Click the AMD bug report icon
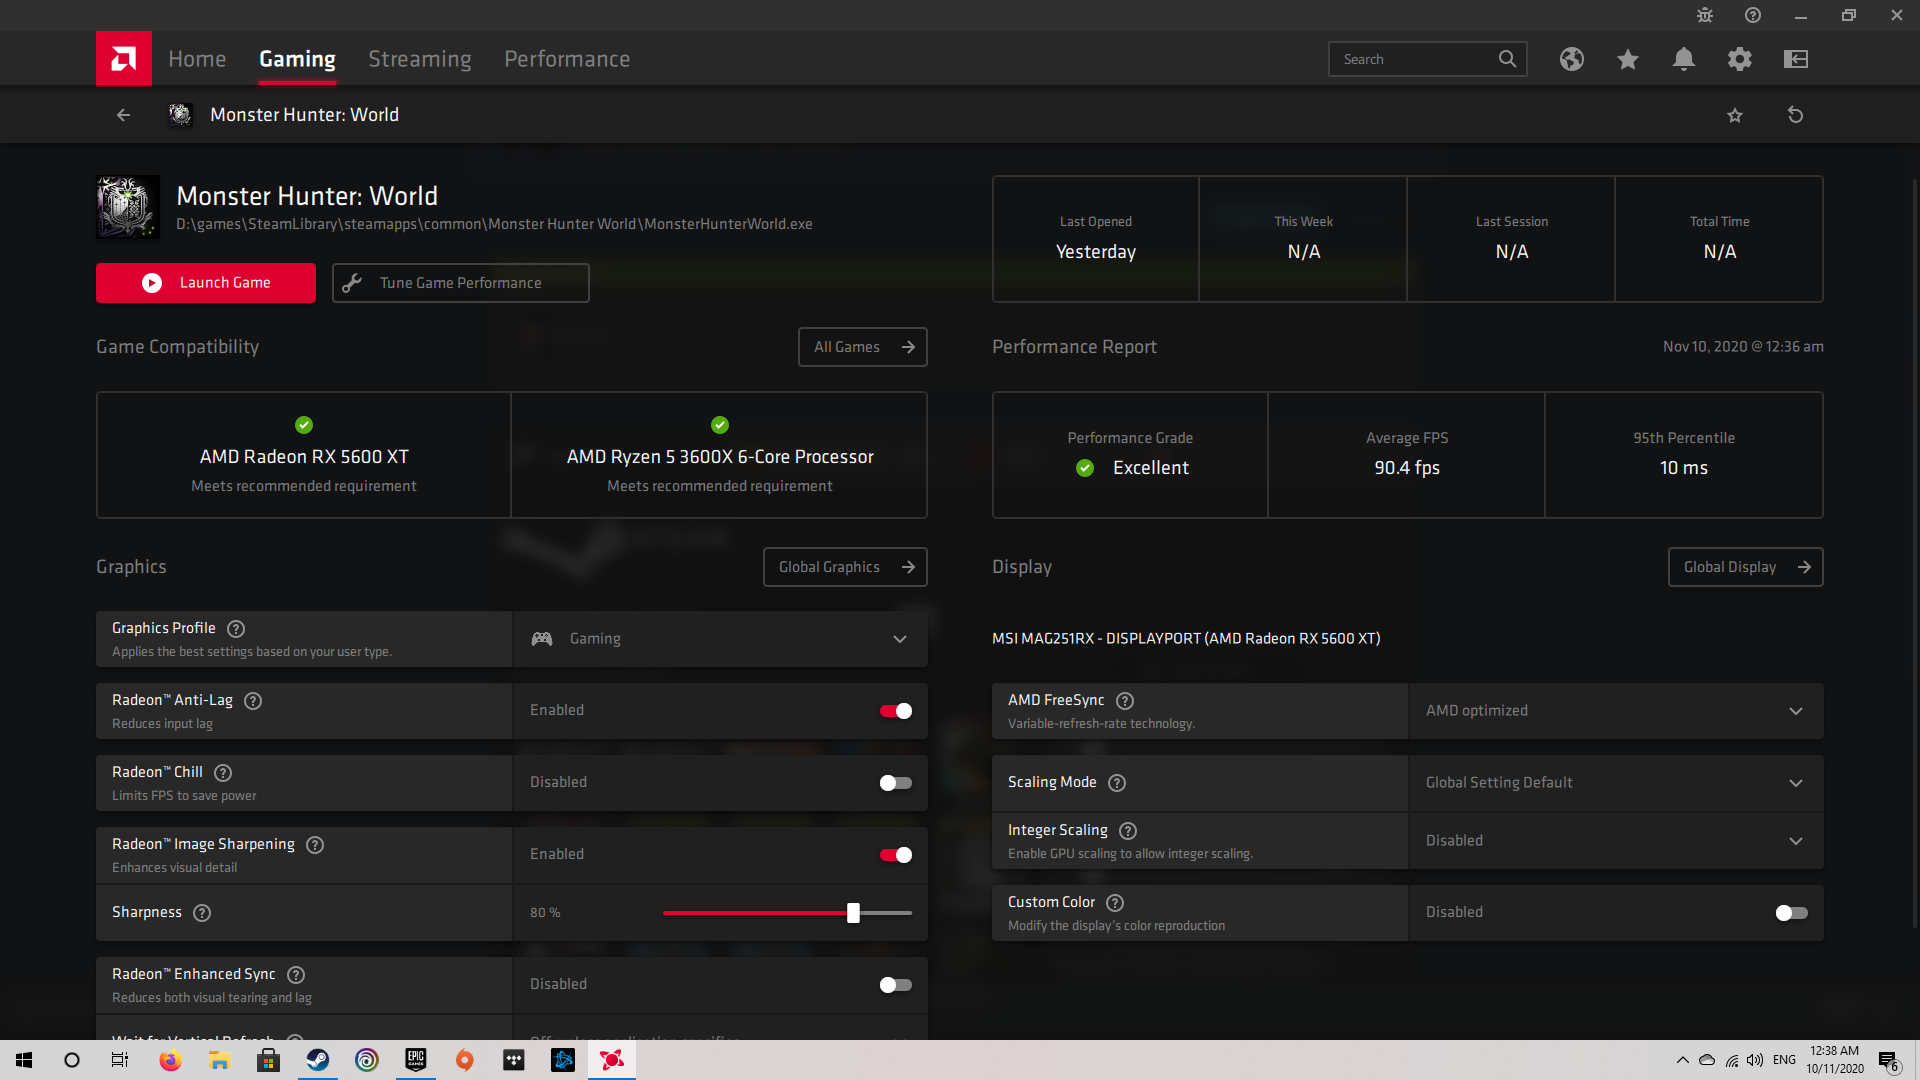The width and height of the screenshot is (1920, 1080). pyautogui.click(x=1705, y=15)
